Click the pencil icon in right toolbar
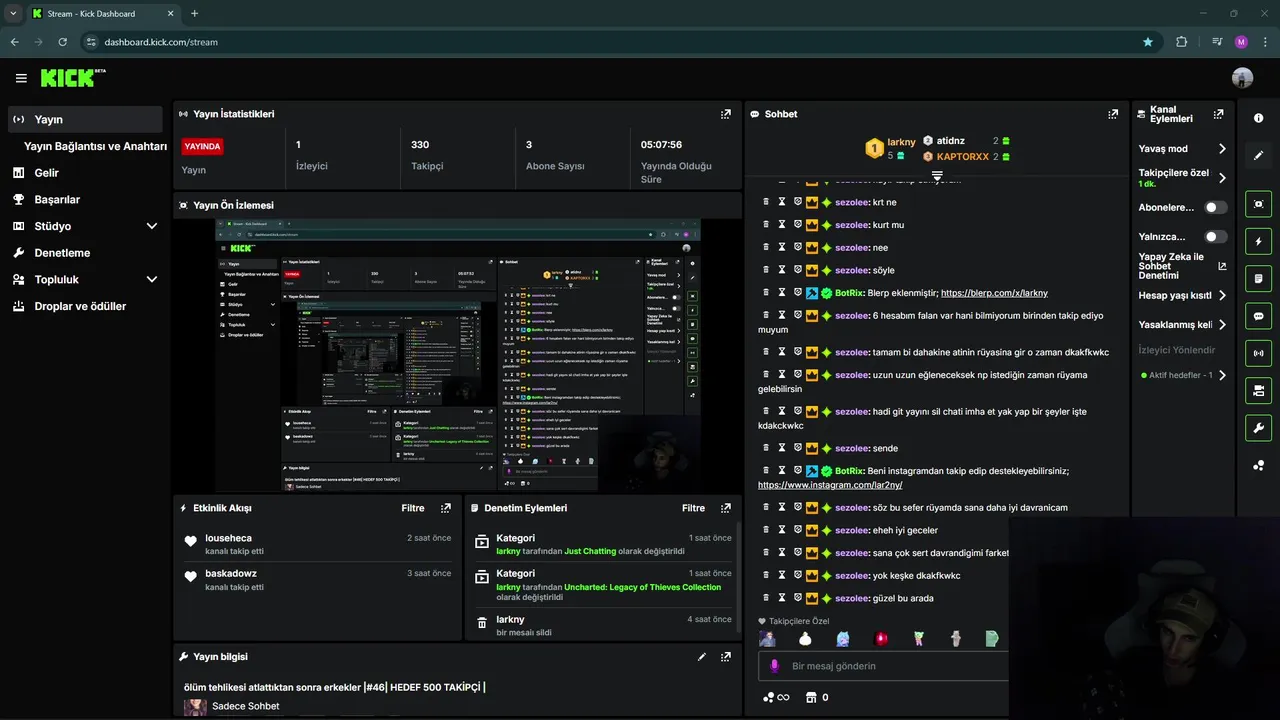This screenshot has width=1280, height=720. [x=1259, y=155]
